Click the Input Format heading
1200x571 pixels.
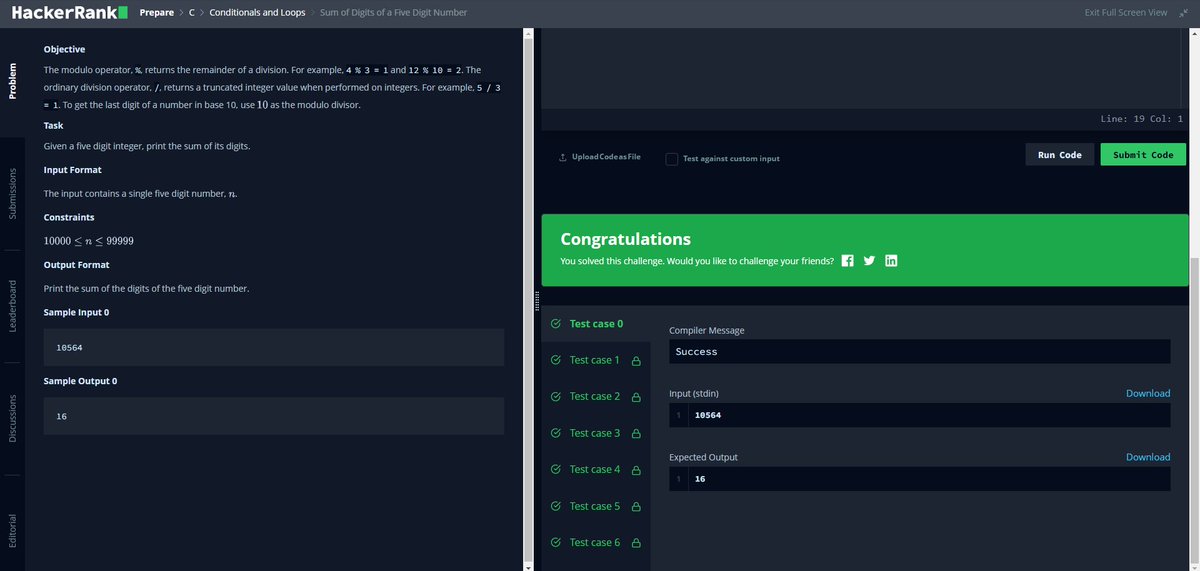[73, 170]
